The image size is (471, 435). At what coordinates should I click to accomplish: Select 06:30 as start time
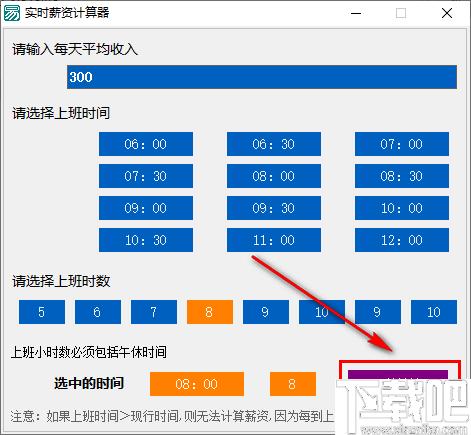(x=274, y=144)
